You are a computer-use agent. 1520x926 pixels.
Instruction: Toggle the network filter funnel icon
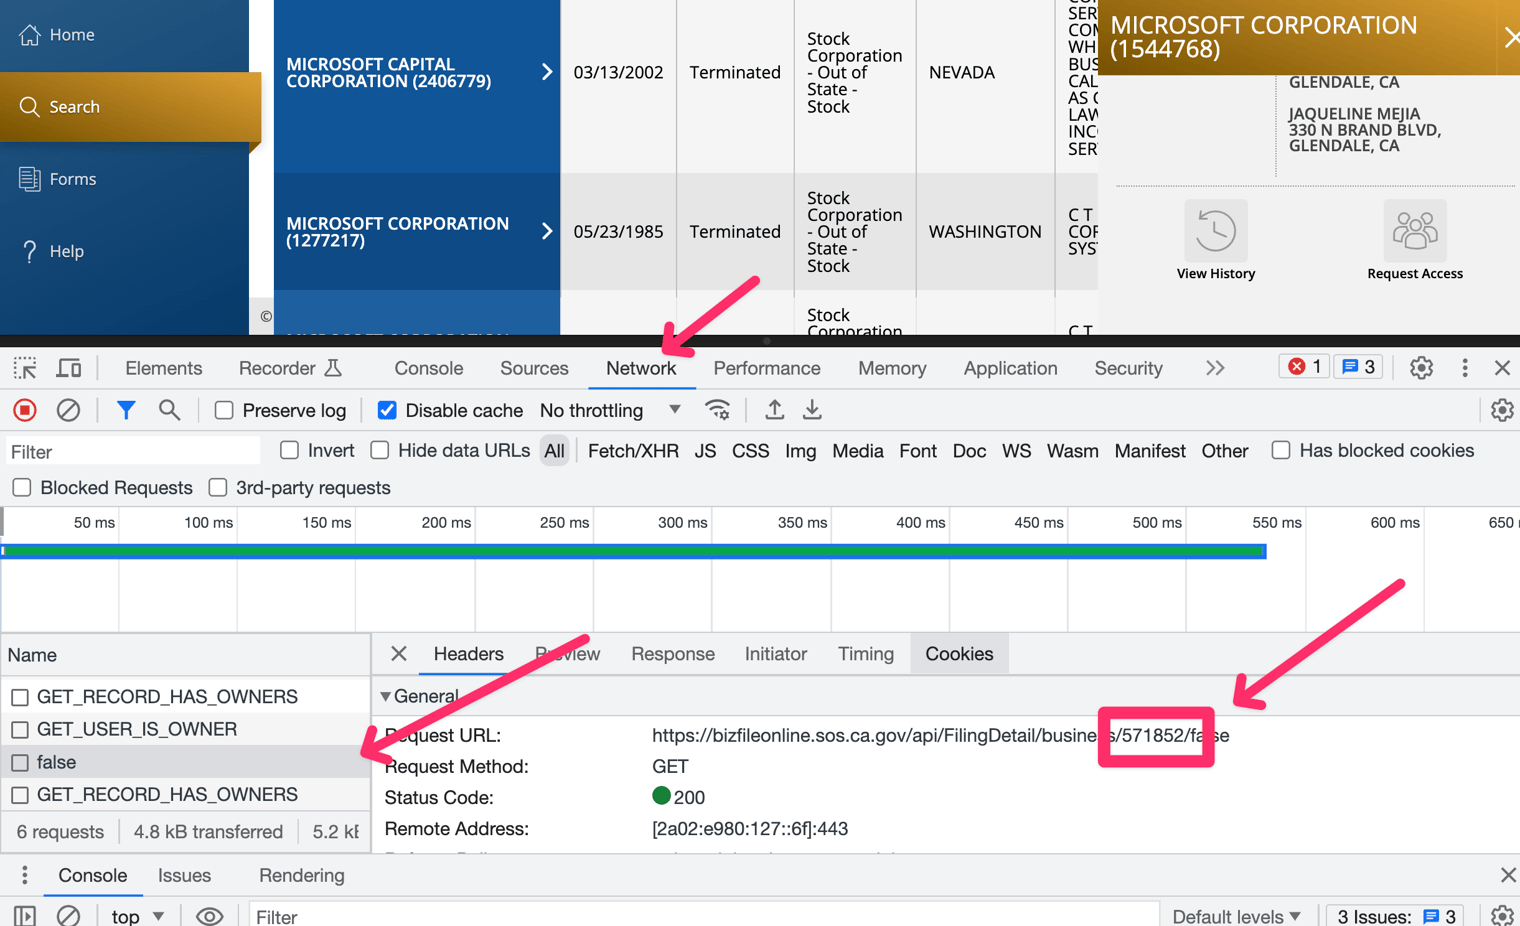(126, 410)
